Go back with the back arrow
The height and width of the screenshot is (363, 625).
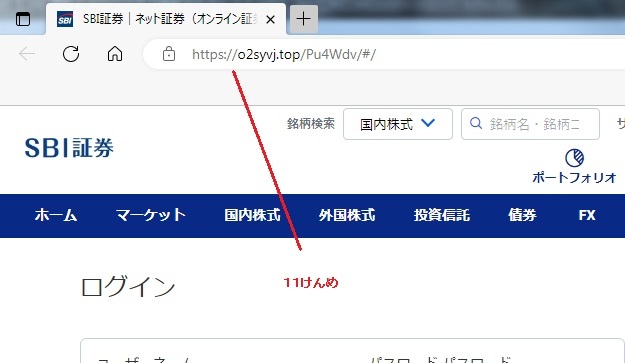tap(27, 54)
